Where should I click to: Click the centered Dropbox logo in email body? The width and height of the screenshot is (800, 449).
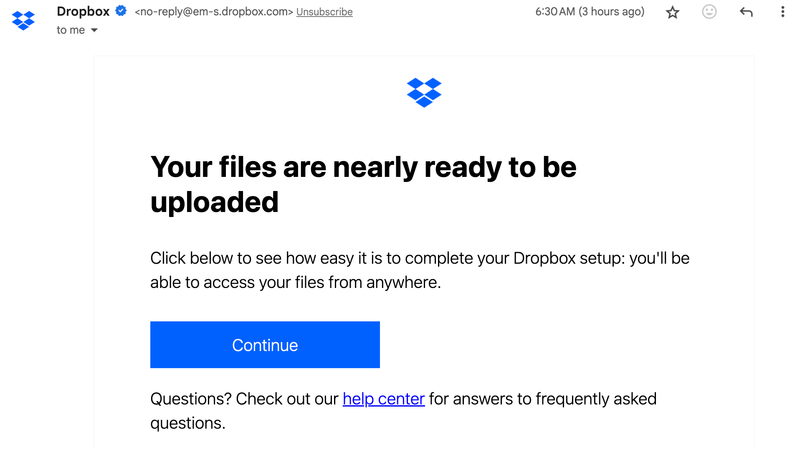coord(424,91)
